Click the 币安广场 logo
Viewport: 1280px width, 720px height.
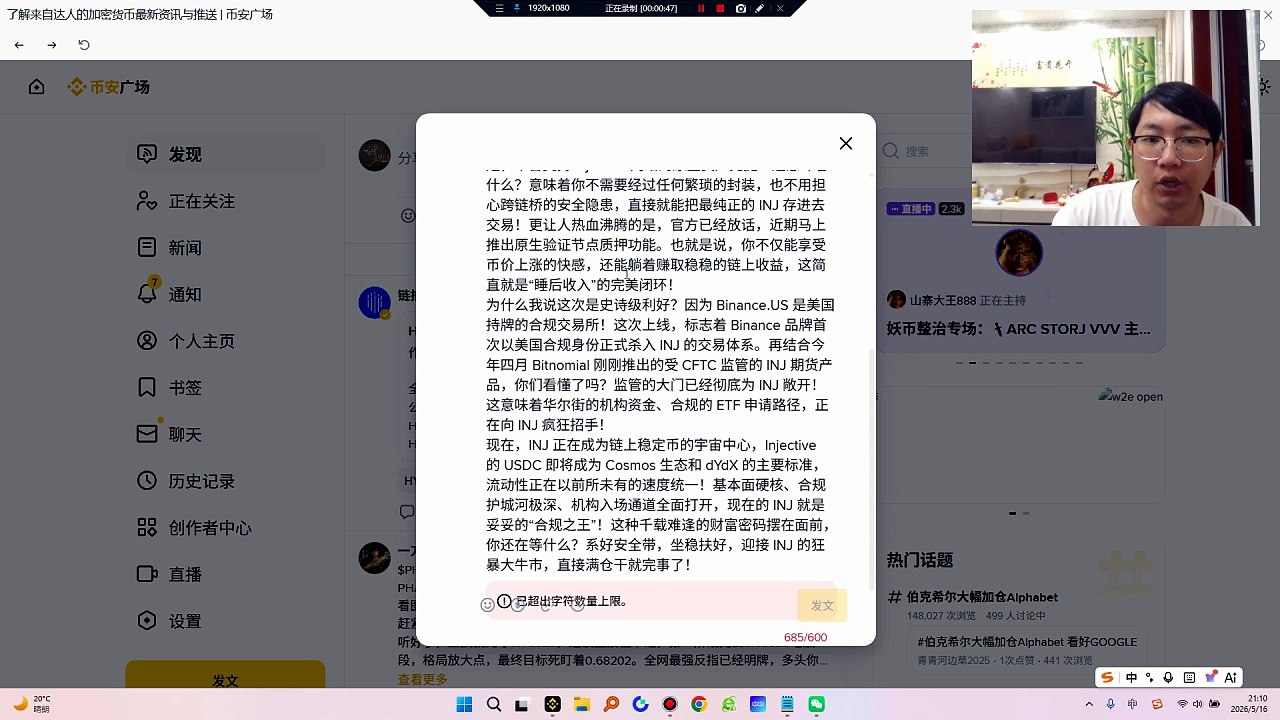(109, 87)
